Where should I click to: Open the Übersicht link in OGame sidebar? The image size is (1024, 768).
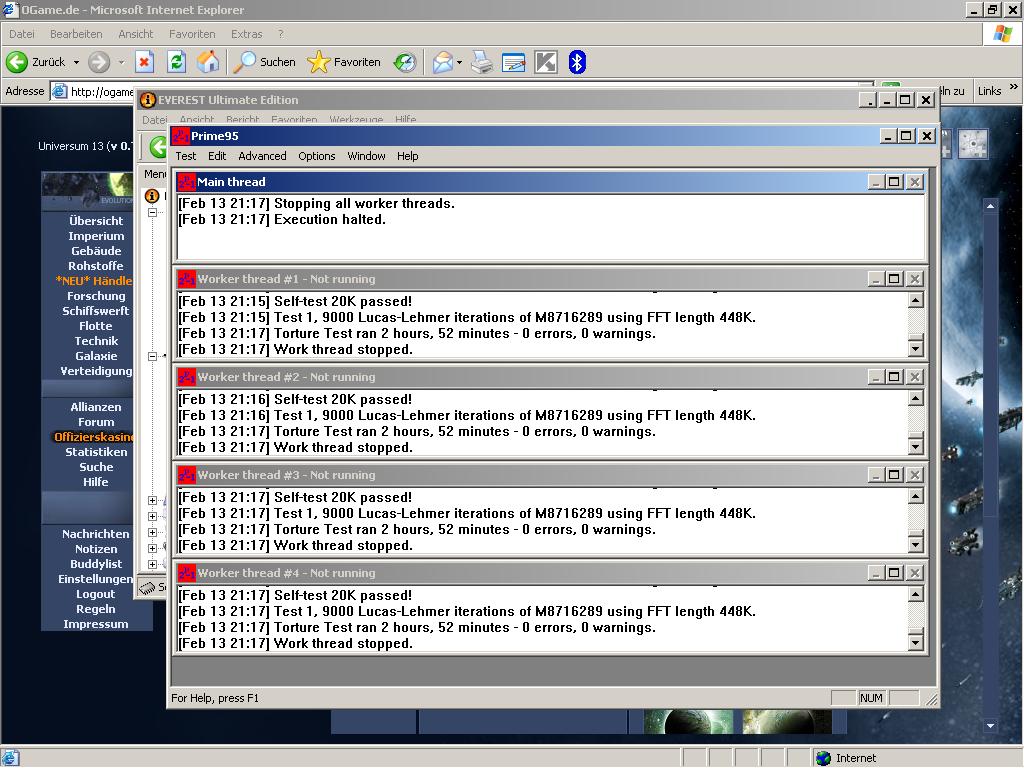96,221
